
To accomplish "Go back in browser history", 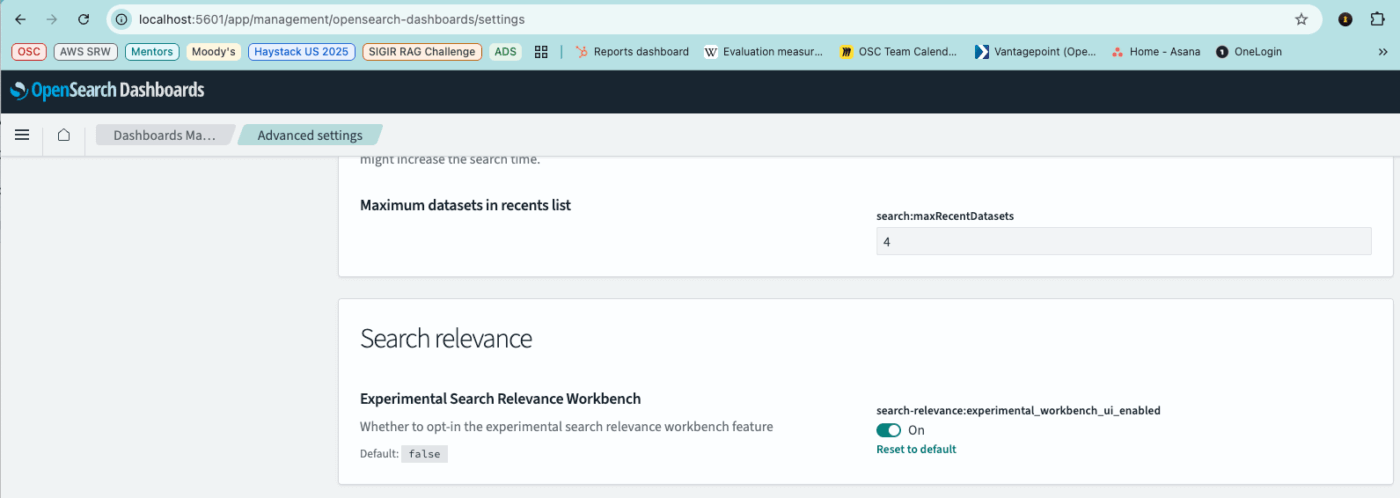I will pos(20,19).
